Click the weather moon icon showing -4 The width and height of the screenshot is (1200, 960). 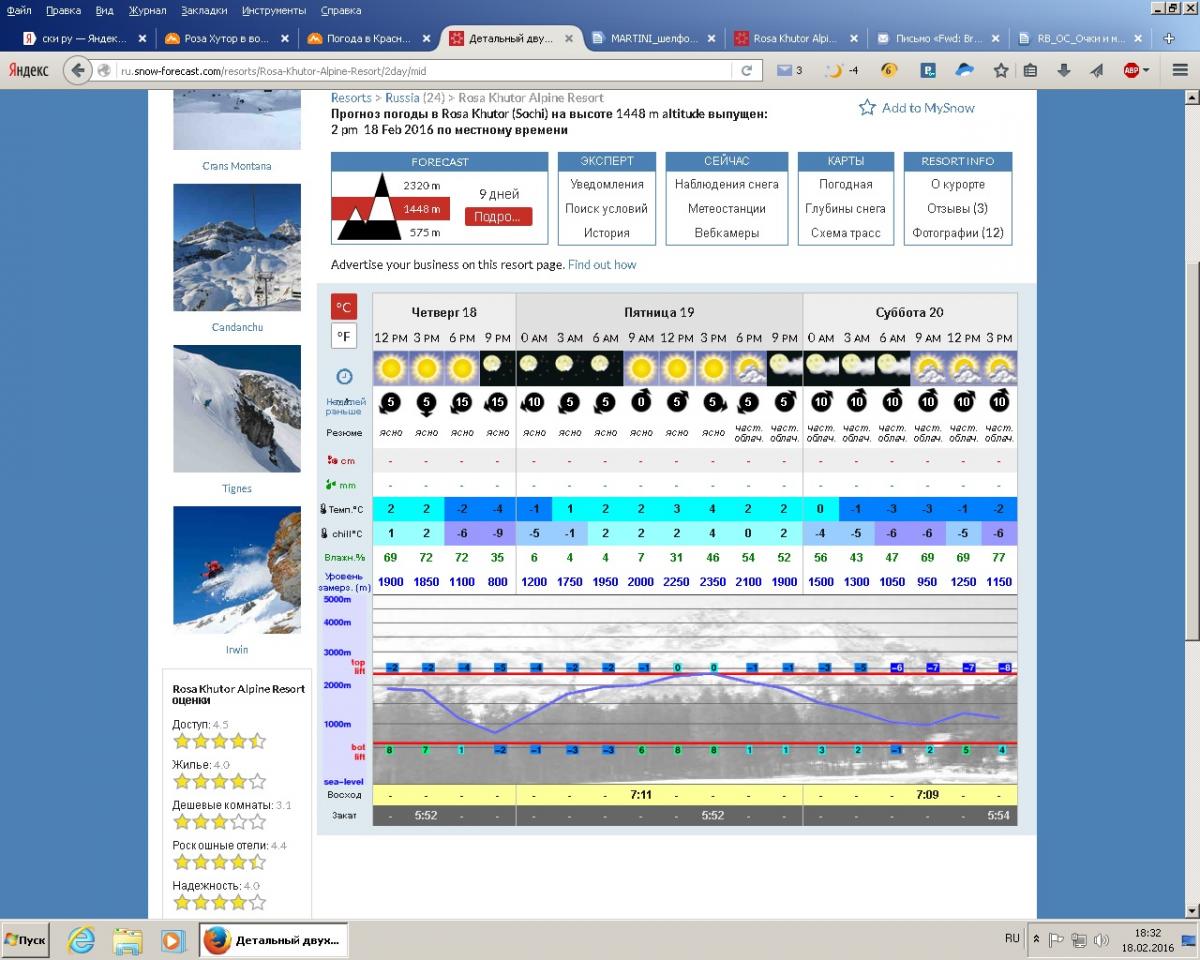pos(840,71)
